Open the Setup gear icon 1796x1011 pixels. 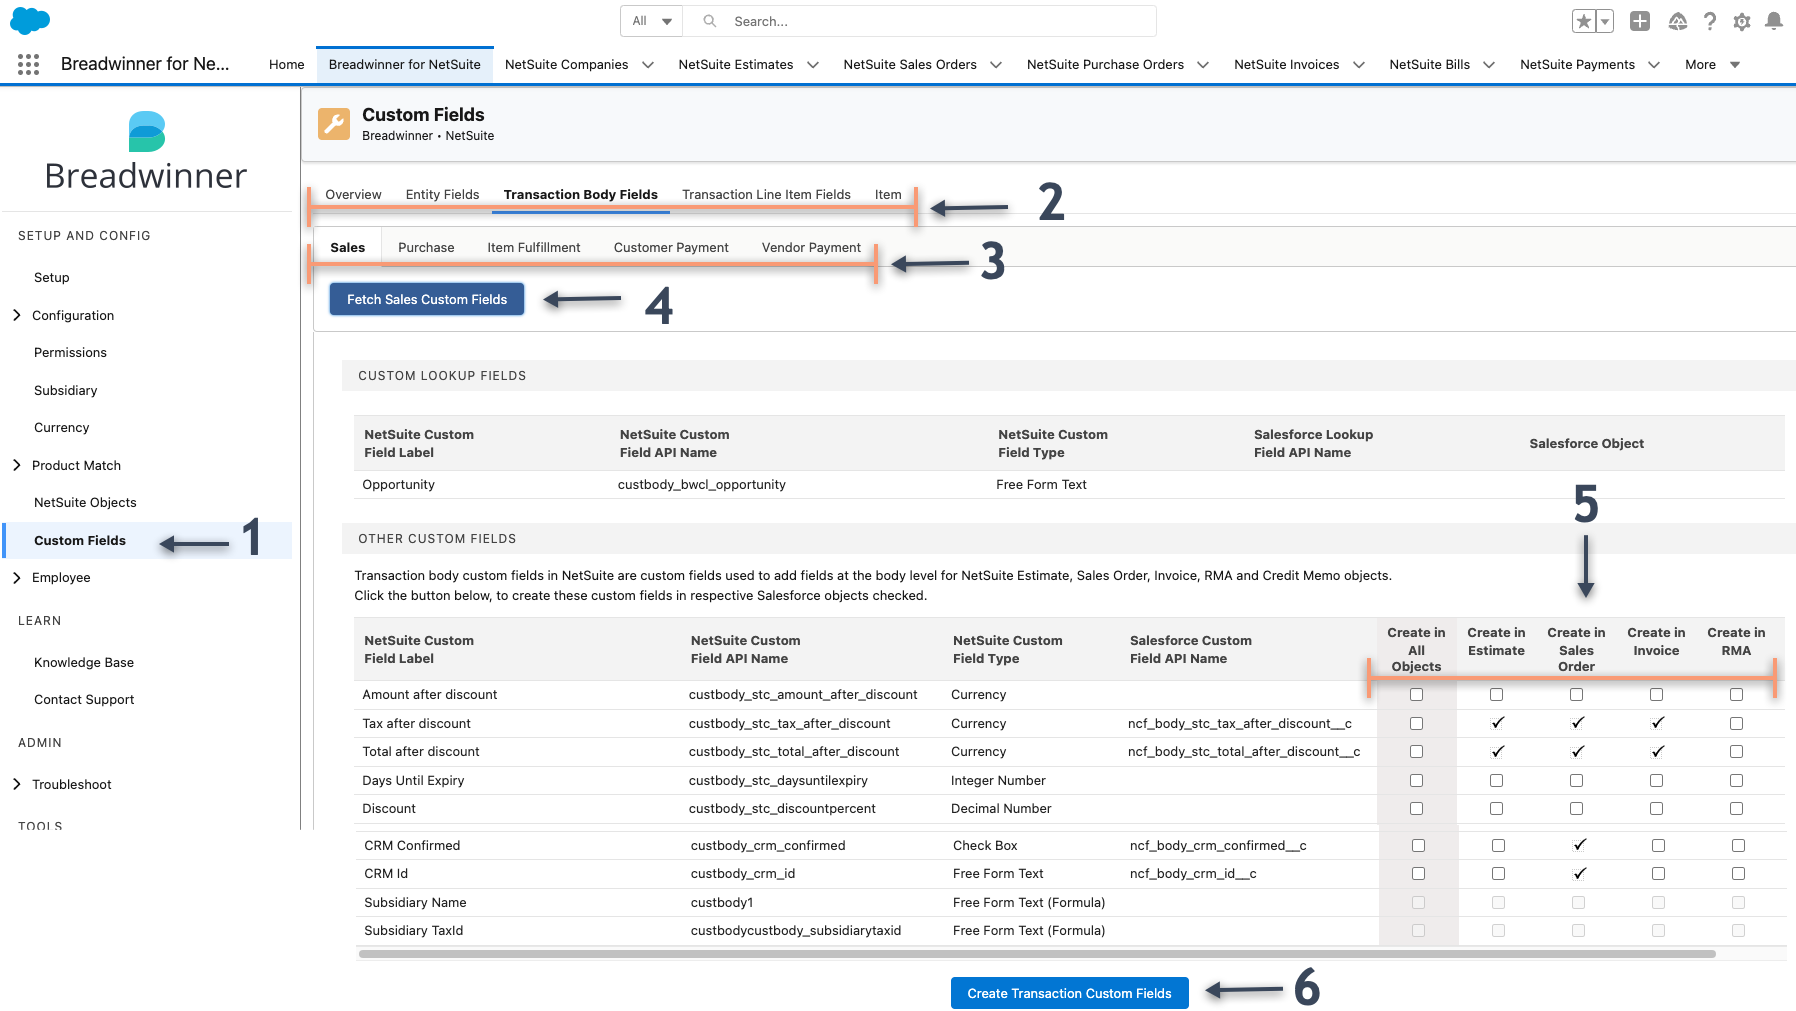click(1742, 21)
